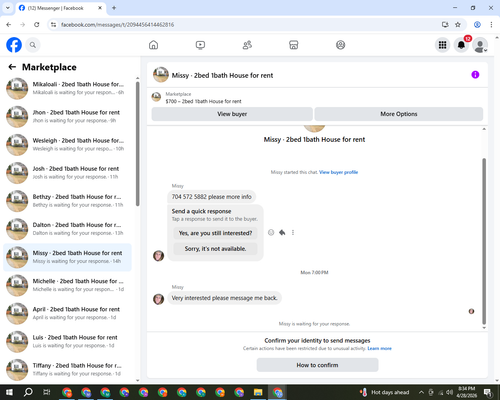Select the Missy conversation in list

click(67, 257)
